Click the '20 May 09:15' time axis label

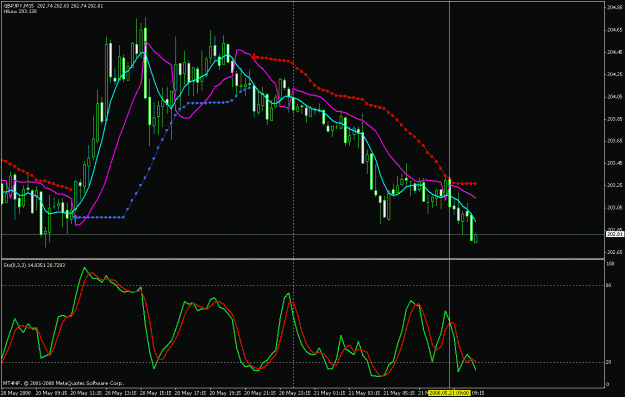coord(51,393)
